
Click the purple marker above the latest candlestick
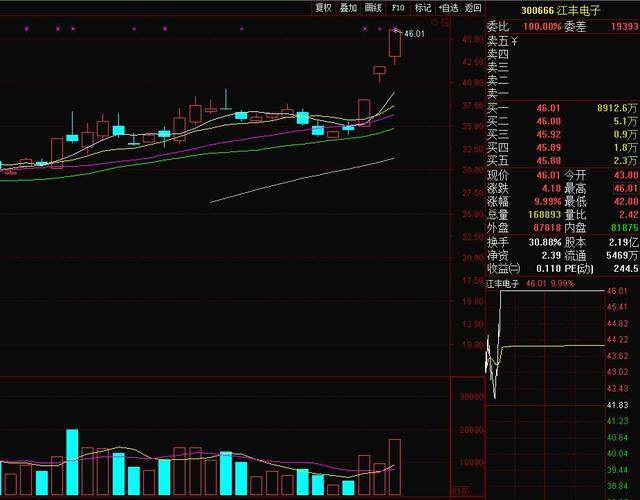[x=395, y=29]
